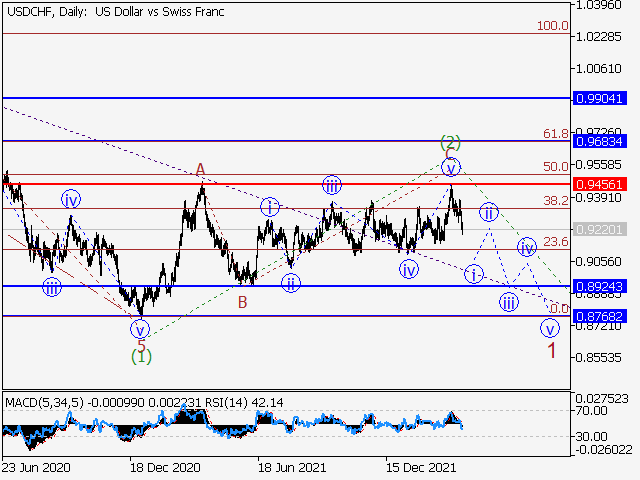Click the 1.02285 price axis value

(598, 37)
